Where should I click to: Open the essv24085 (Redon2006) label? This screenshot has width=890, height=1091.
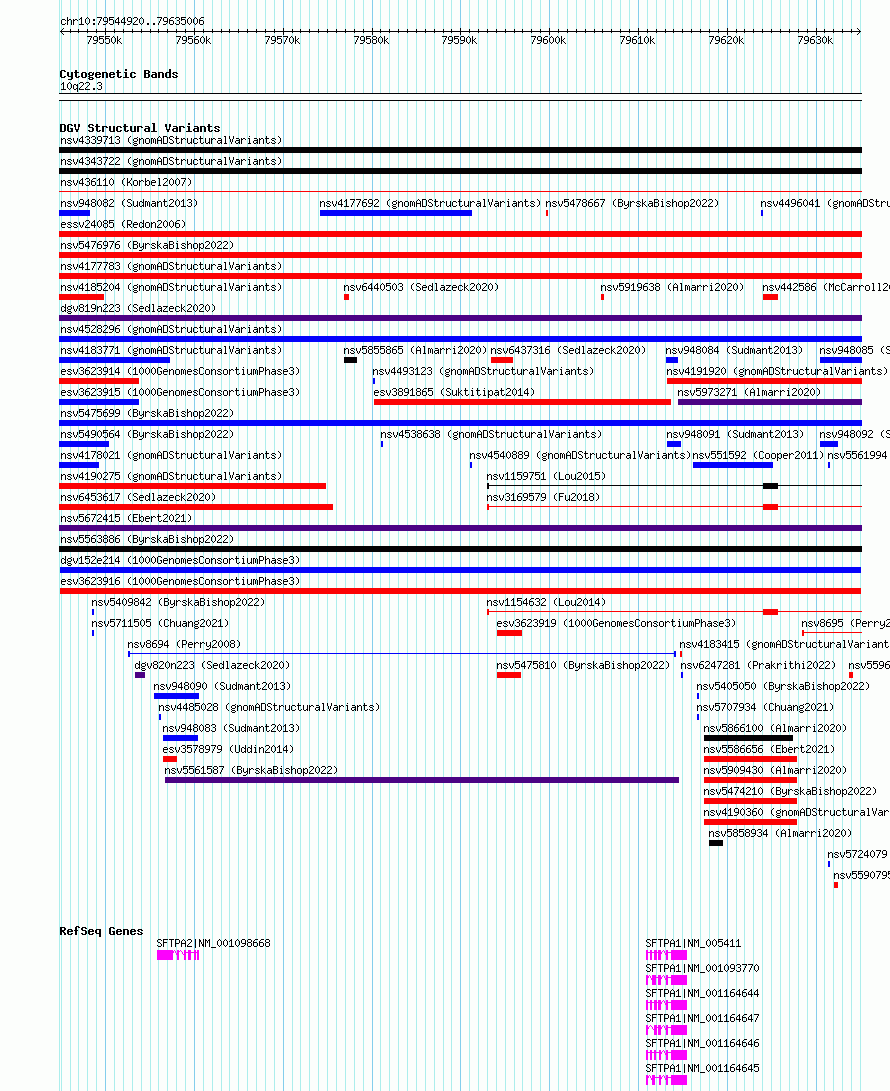click(123, 224)
